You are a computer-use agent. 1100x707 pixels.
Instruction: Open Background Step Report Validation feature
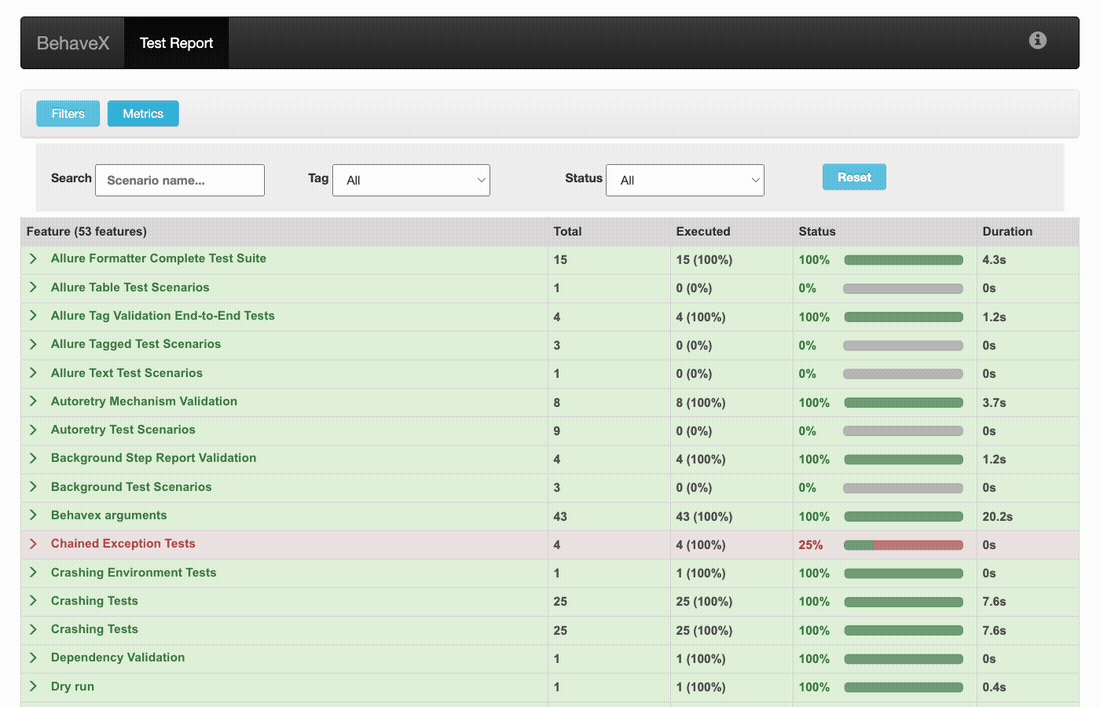coord(154,458)
